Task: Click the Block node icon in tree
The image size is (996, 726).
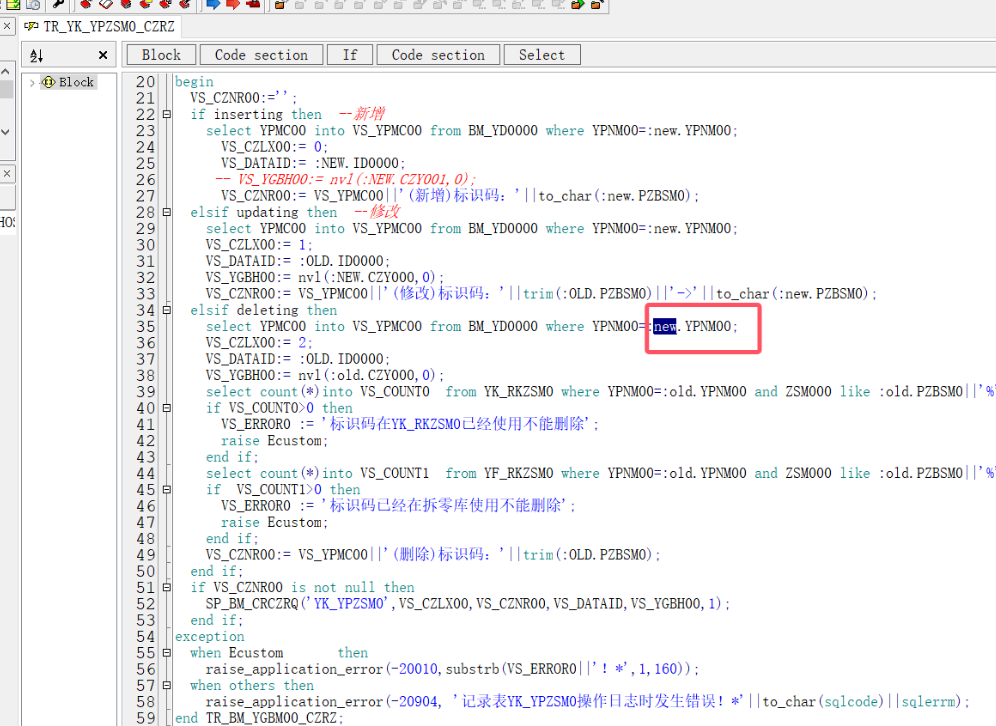Action: [x=48, y=82]
